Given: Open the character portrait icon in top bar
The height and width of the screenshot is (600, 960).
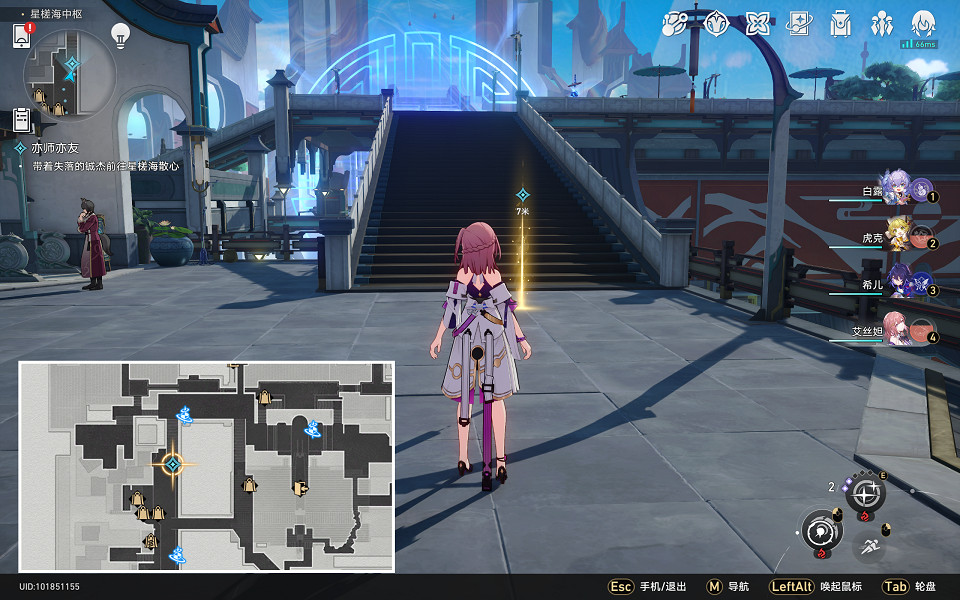Looking at the screenshot, I should (x=922, y=23).
